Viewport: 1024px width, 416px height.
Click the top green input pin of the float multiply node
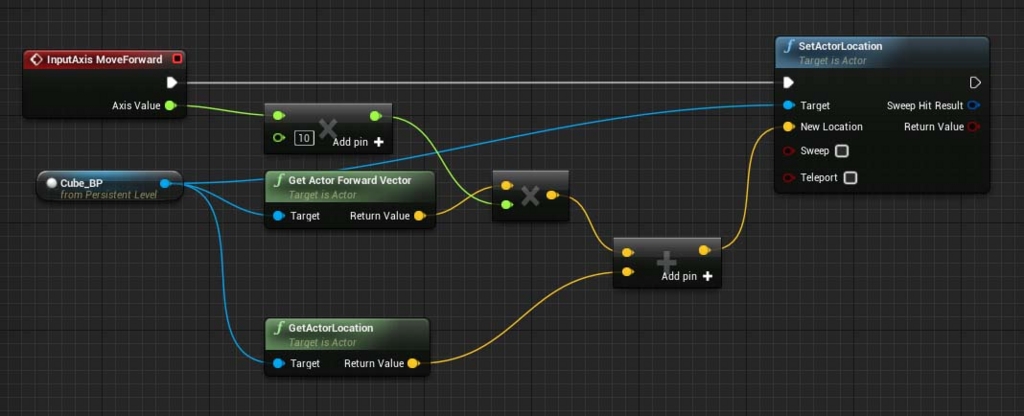pyautogui.click(x=278, y=116)
